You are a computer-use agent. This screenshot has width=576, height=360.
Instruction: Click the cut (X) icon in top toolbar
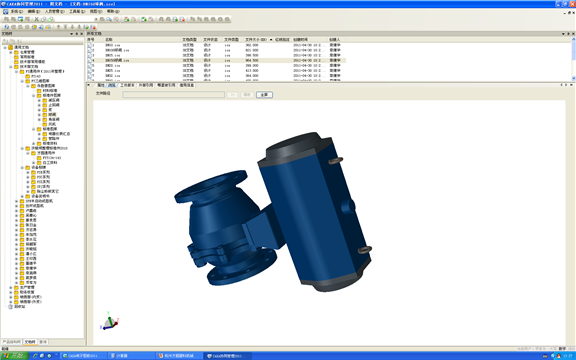(x=36, y=19)
